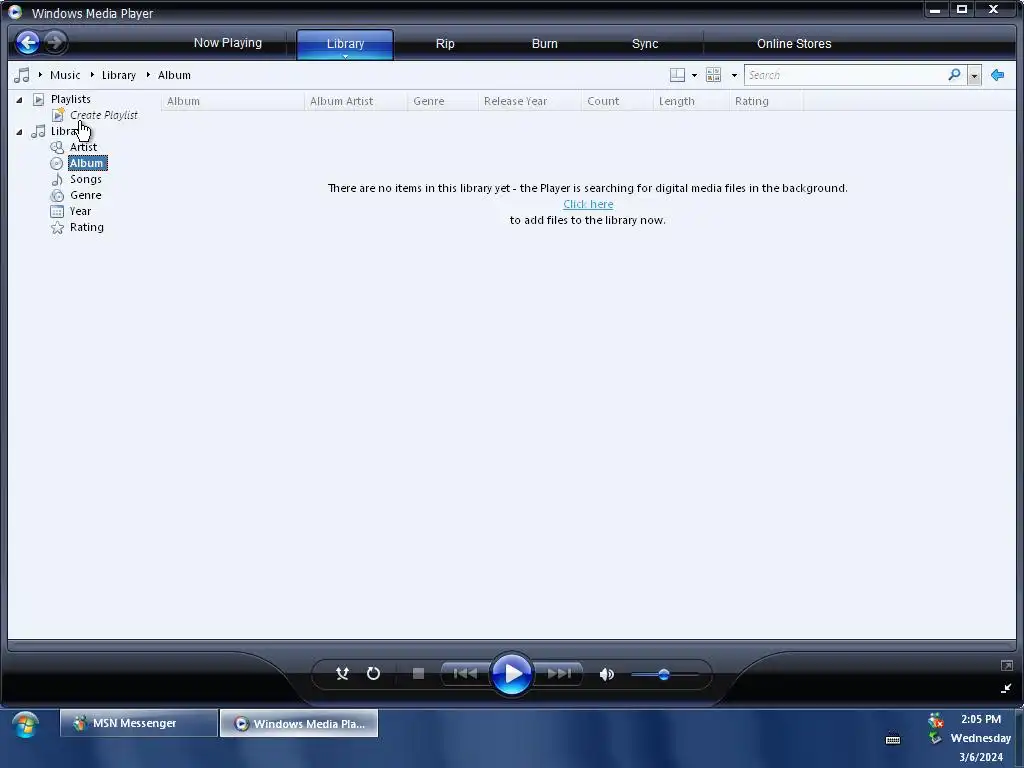
Task: Open the Online Stores tab
Action: 794,43
